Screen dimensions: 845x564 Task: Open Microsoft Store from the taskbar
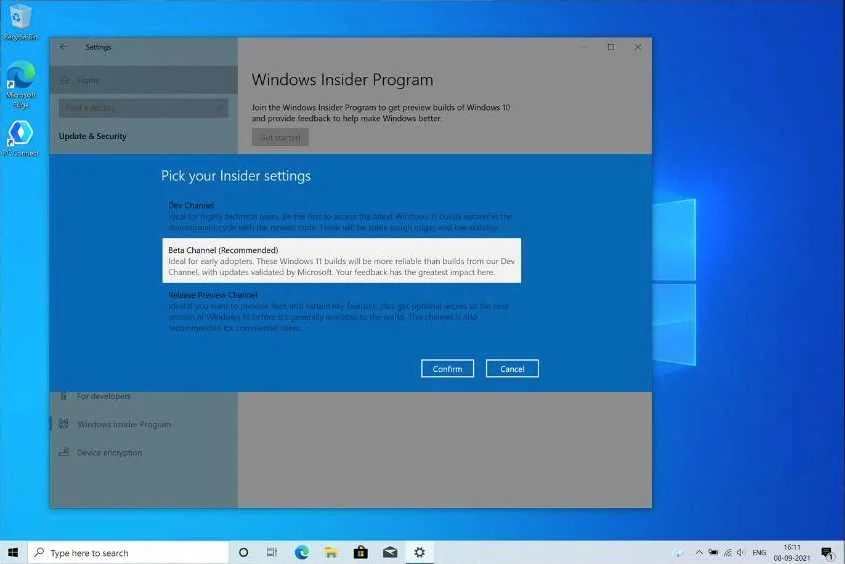click(361, 552)
